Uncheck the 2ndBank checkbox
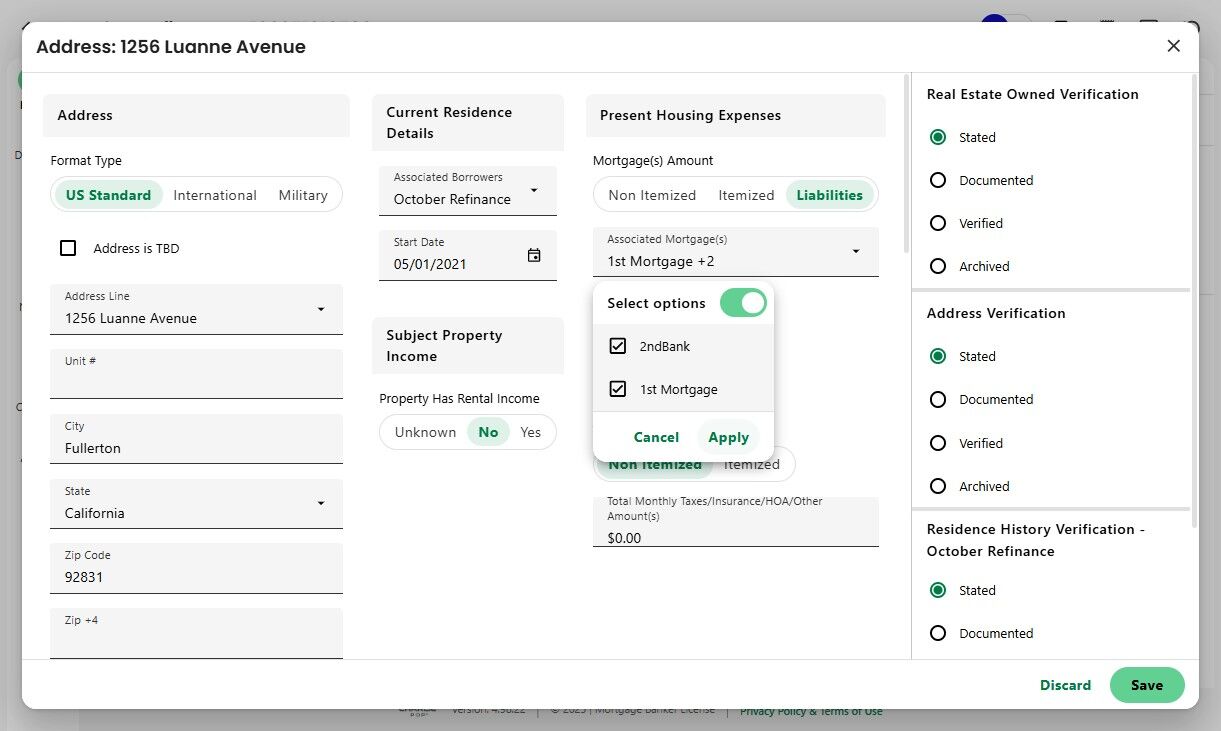 618,346
